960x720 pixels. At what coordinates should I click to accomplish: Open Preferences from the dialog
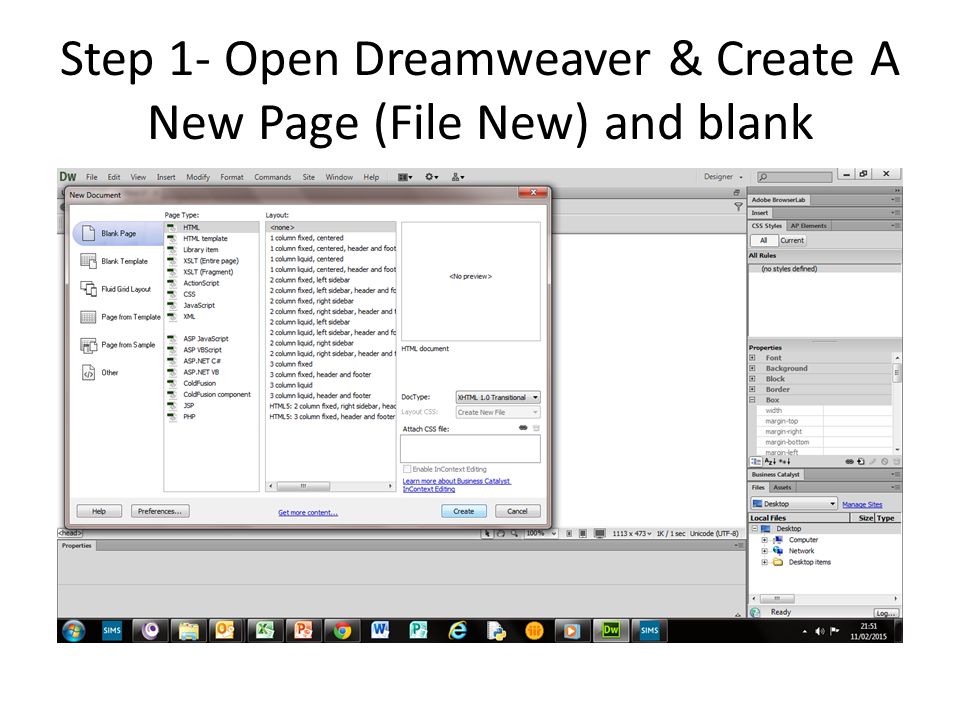(x=160, y=511)
